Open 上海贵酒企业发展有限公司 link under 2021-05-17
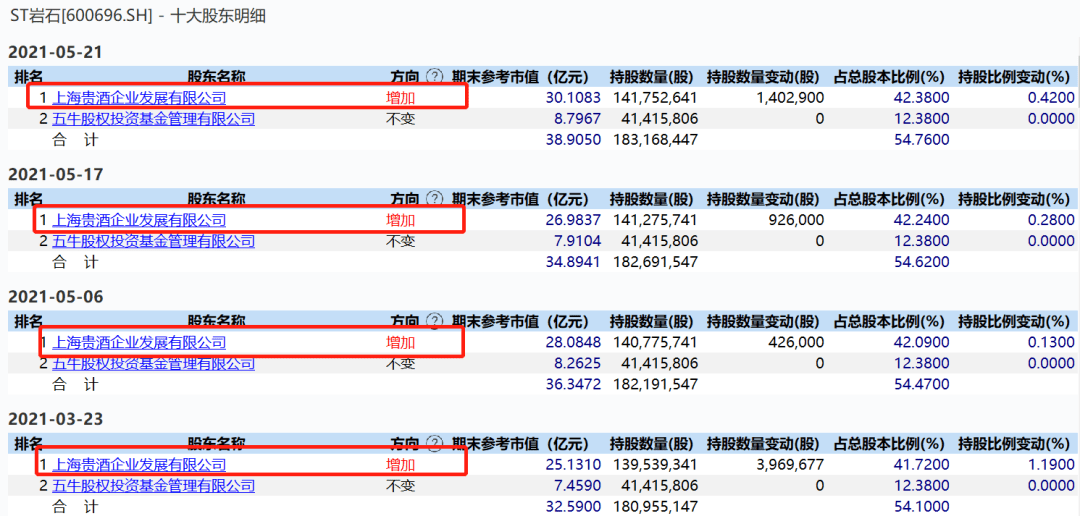Image resolution: width=1080 pixels, height=516 pixels. click(139, 220)
